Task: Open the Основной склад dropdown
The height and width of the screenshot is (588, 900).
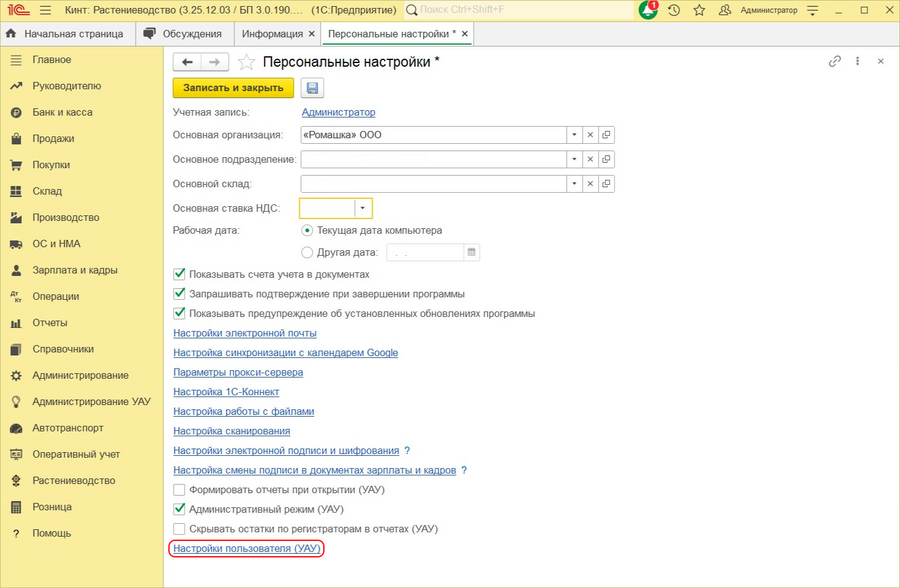Action: click(x=574, y=183)
